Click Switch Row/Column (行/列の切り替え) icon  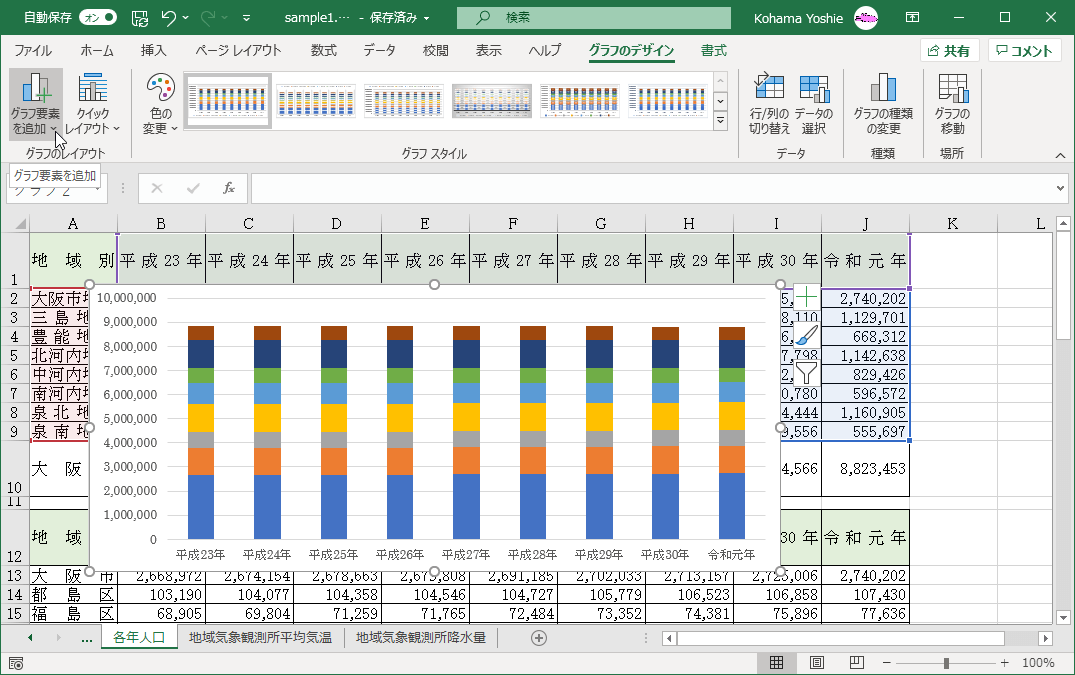(x=769, y=89)
